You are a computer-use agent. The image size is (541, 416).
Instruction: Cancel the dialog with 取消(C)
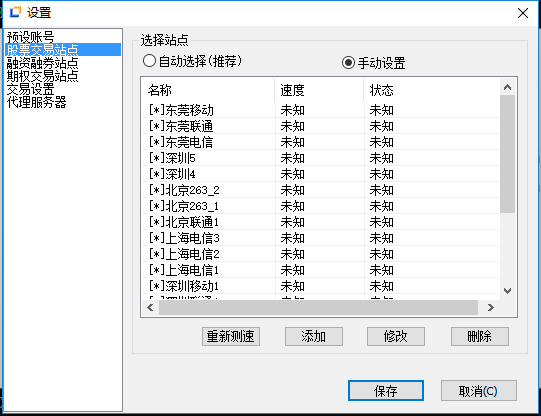click(x=479, y=390)
